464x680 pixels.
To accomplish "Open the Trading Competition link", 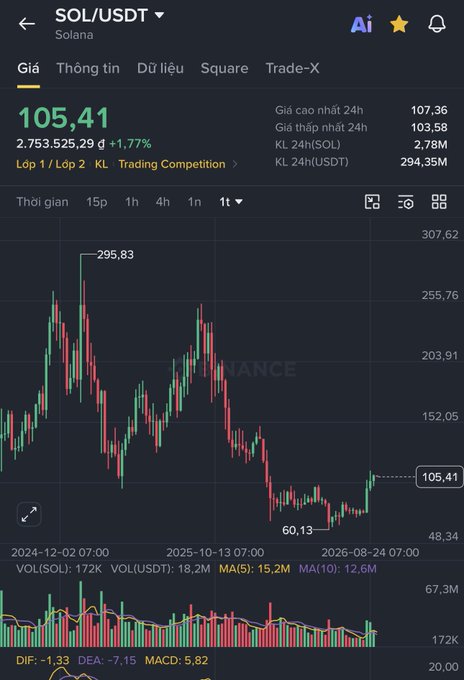I will pyautogui.click(x=172, y=164).
